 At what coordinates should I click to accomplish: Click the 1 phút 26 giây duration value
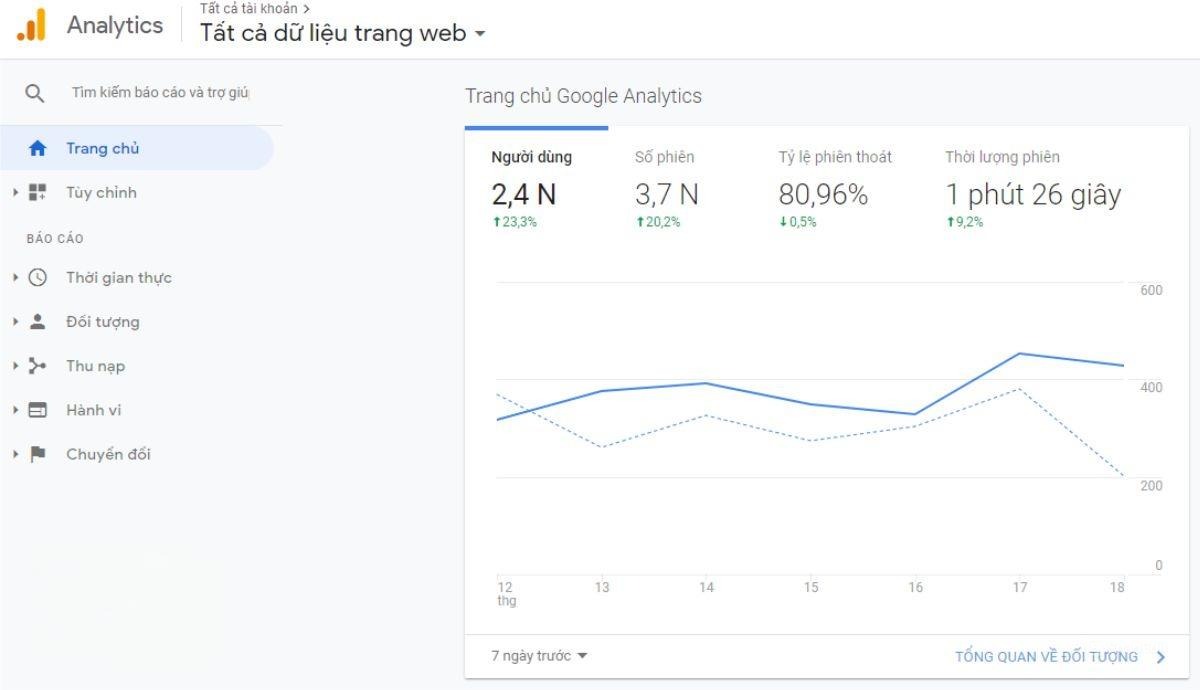point(1033,194)
